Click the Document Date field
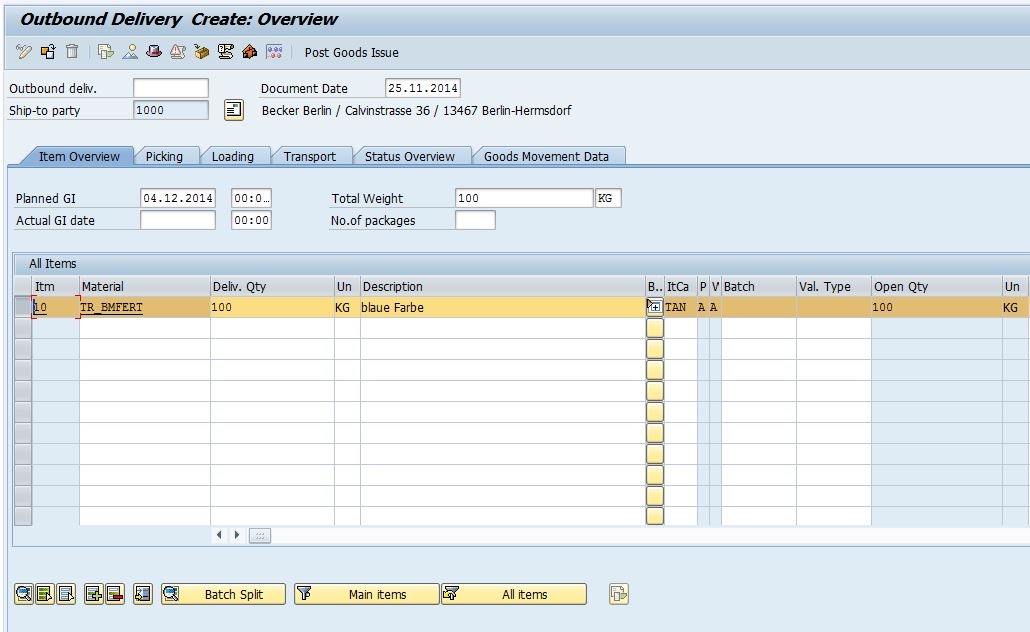The height and width of the screenshot is (632, 1030). (x=422, y=88)
